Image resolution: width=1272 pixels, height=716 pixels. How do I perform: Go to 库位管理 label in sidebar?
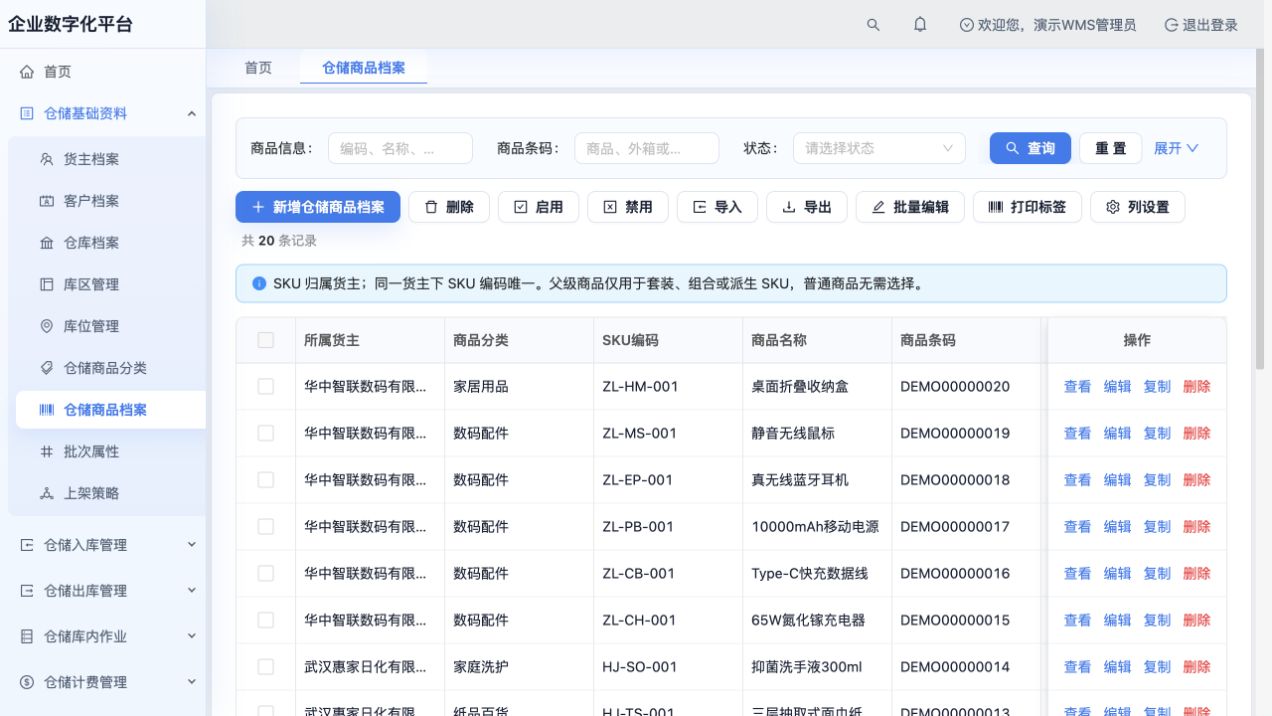coord(91,326)
